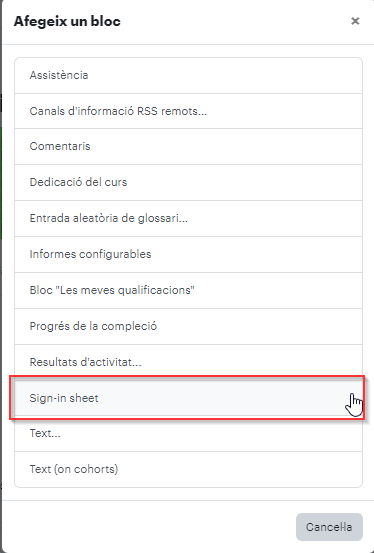Add the Comentaris block

point(188,146)
